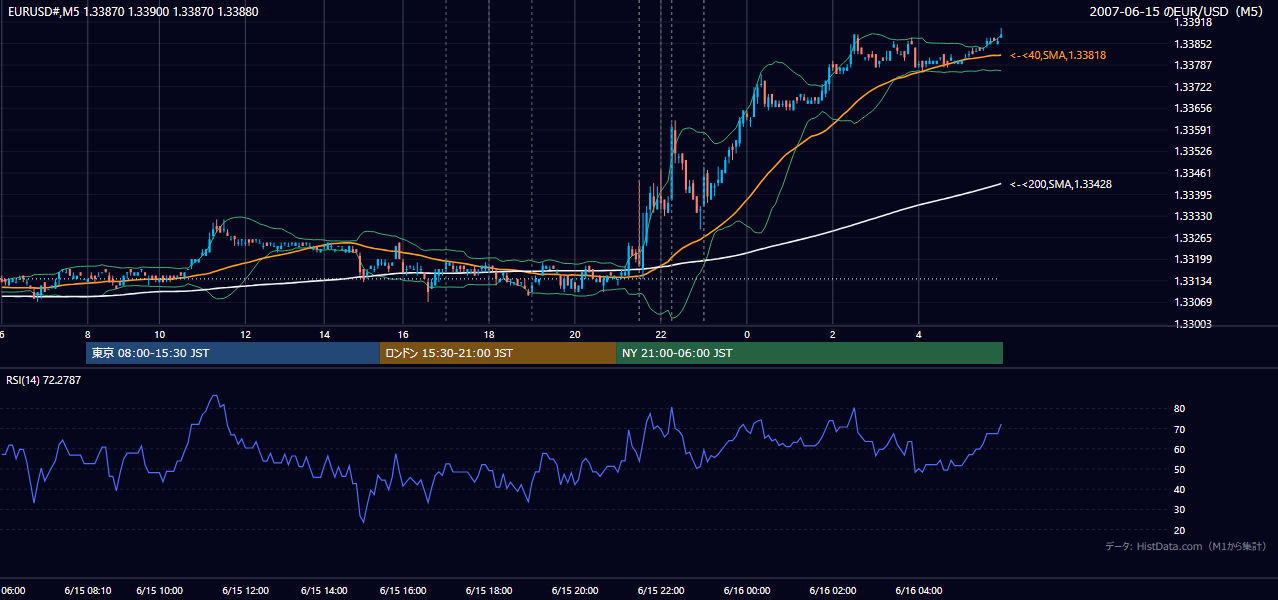Open the データ: HistData.com source credit

(1186, 546)
